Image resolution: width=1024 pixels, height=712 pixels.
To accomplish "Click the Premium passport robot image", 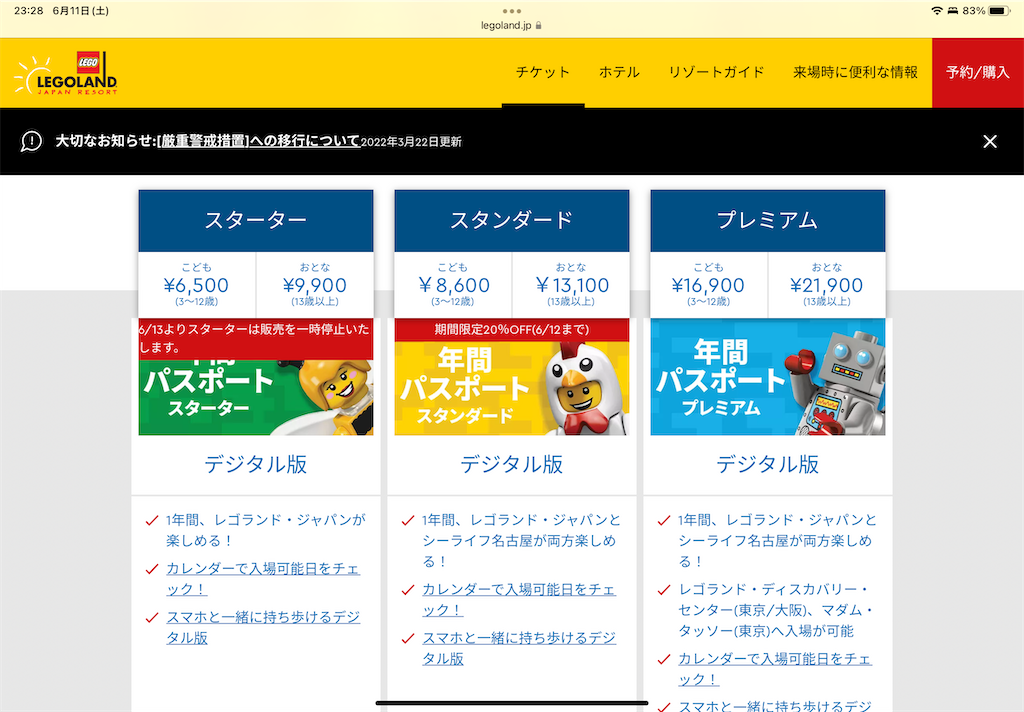I will [767, 377].
